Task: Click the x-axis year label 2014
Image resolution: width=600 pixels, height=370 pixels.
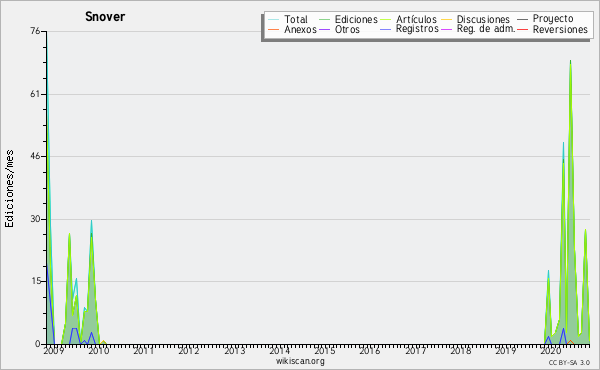Action: [x=280, y=350]
